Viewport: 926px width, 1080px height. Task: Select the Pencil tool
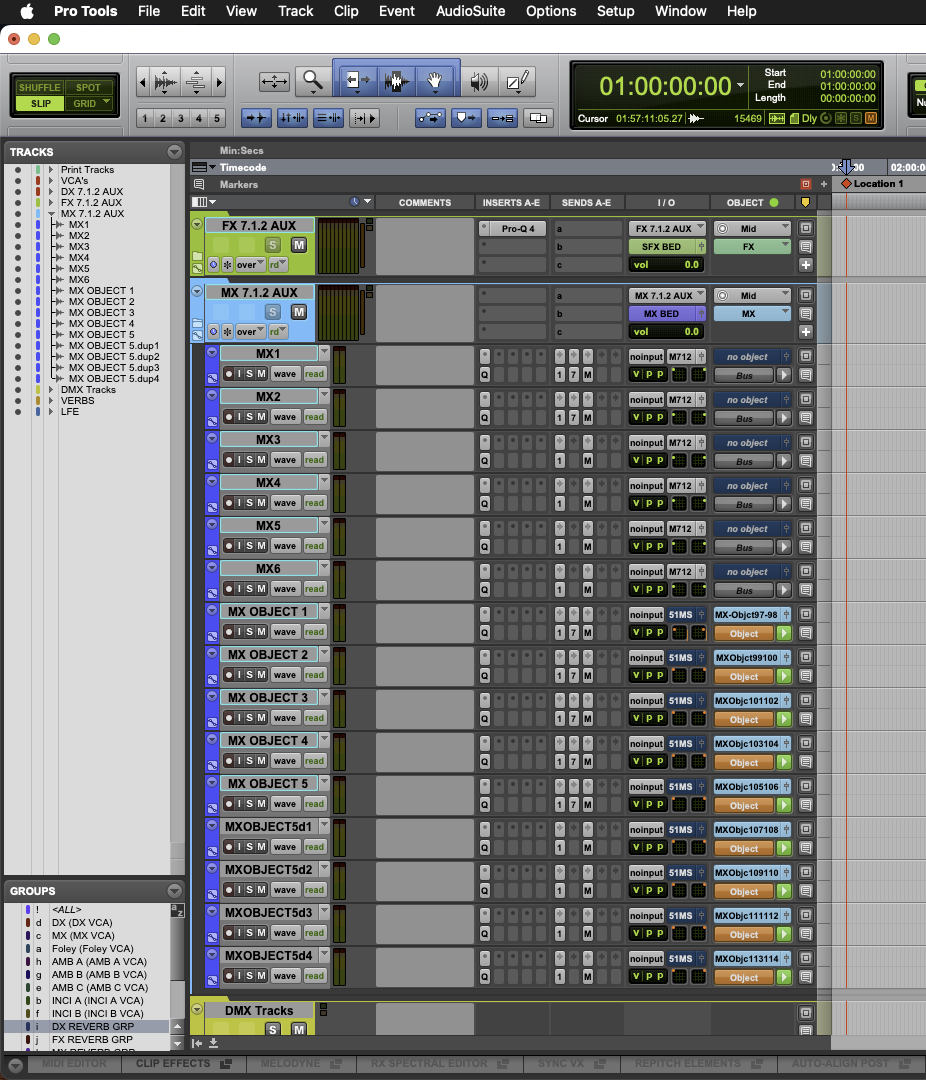pos(517,81)
